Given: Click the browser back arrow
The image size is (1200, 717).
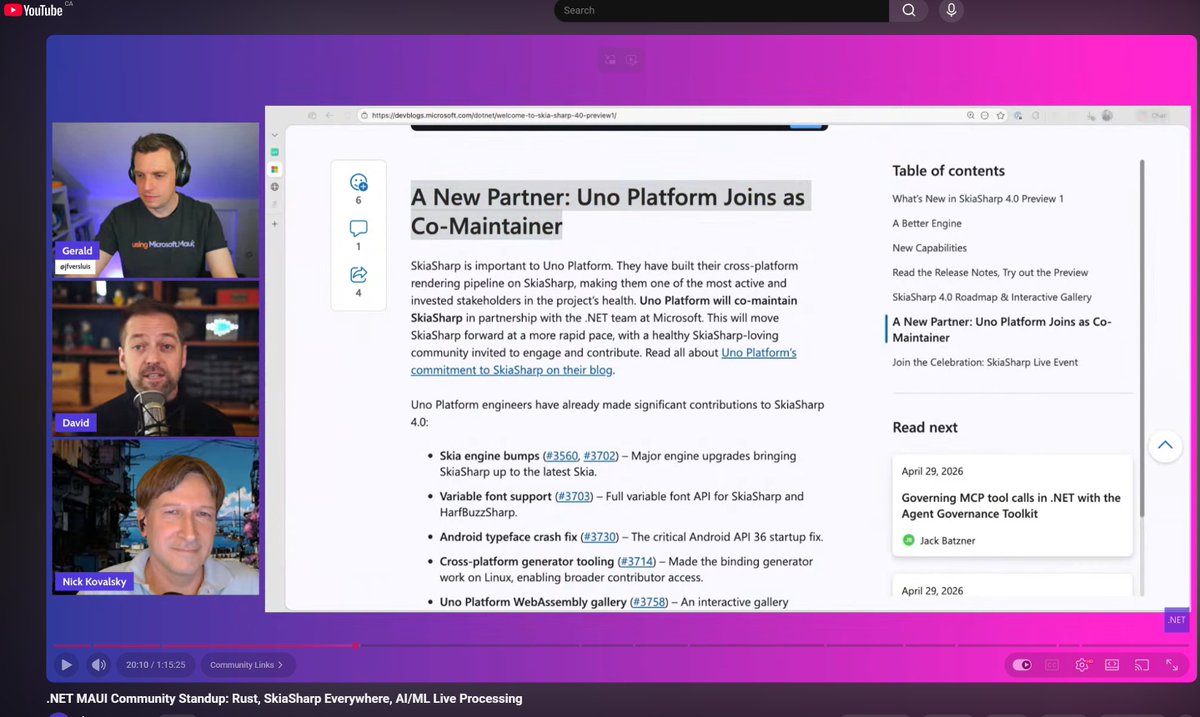Looking at the screenshot, I should click(x=330, y=115).
